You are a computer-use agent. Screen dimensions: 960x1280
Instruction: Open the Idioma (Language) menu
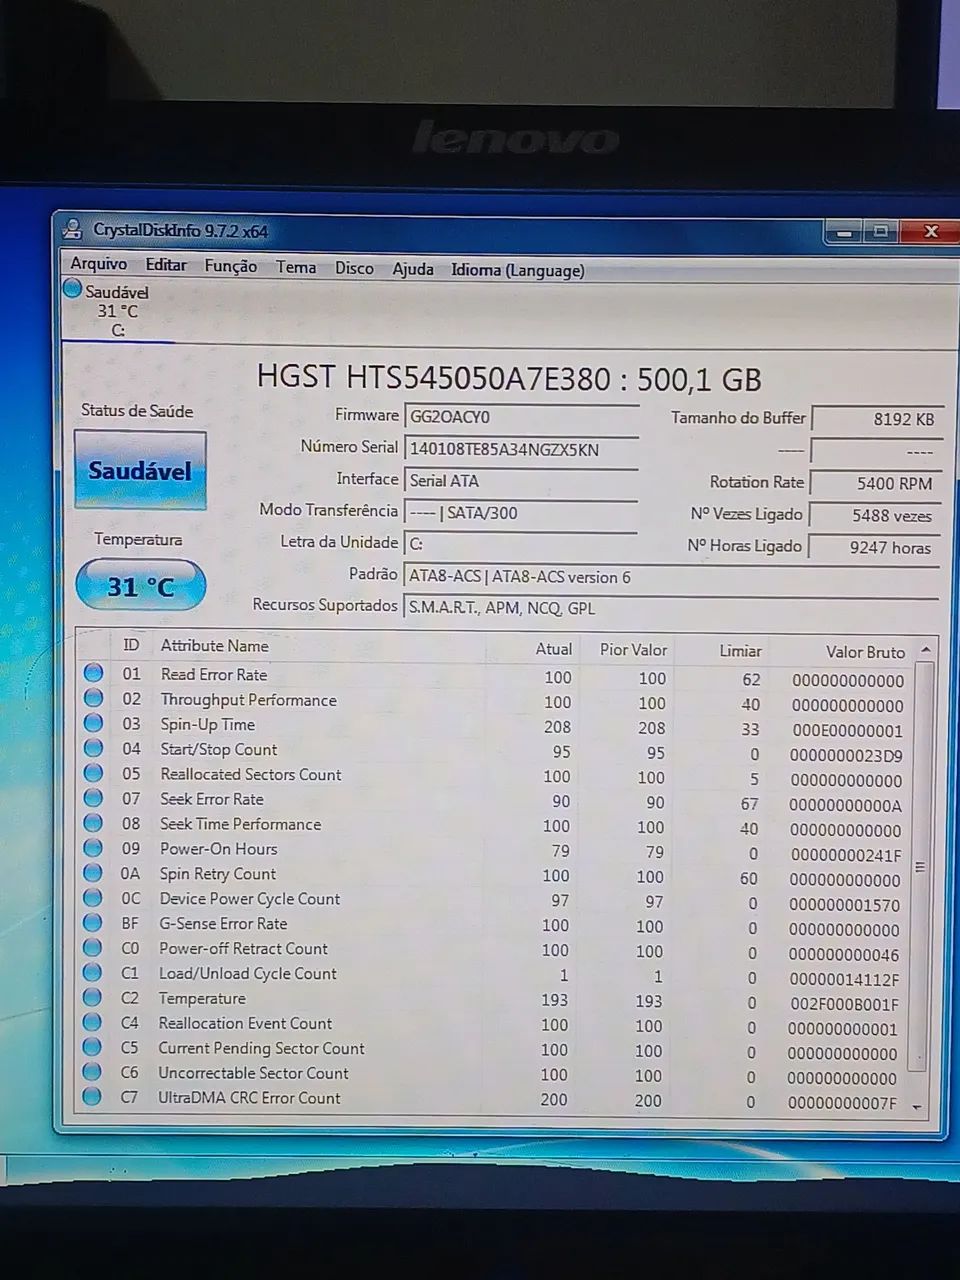(518, 270)
